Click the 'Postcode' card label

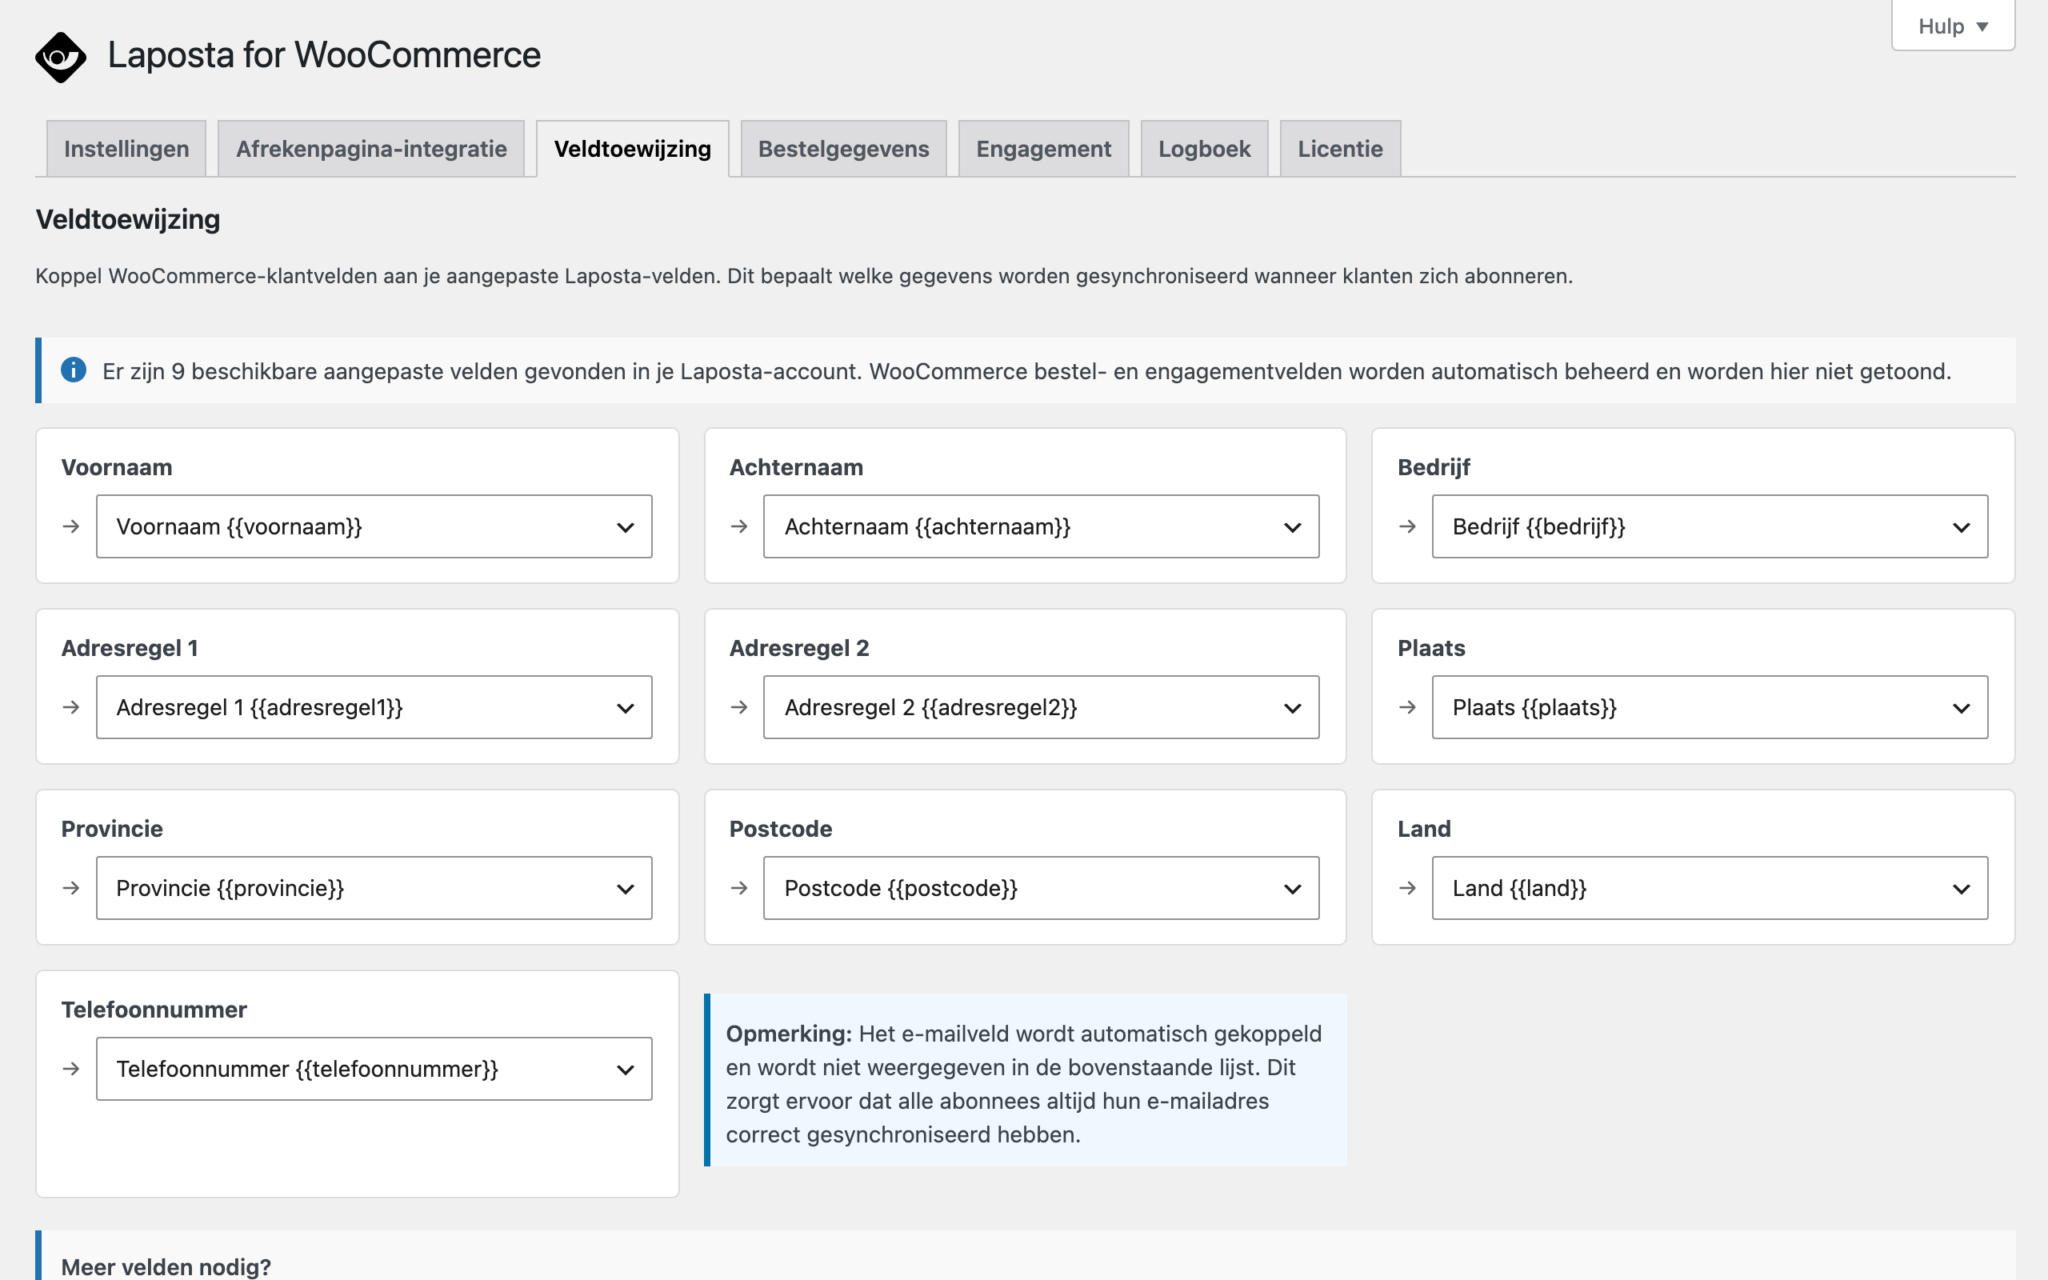tap(781, 829)
